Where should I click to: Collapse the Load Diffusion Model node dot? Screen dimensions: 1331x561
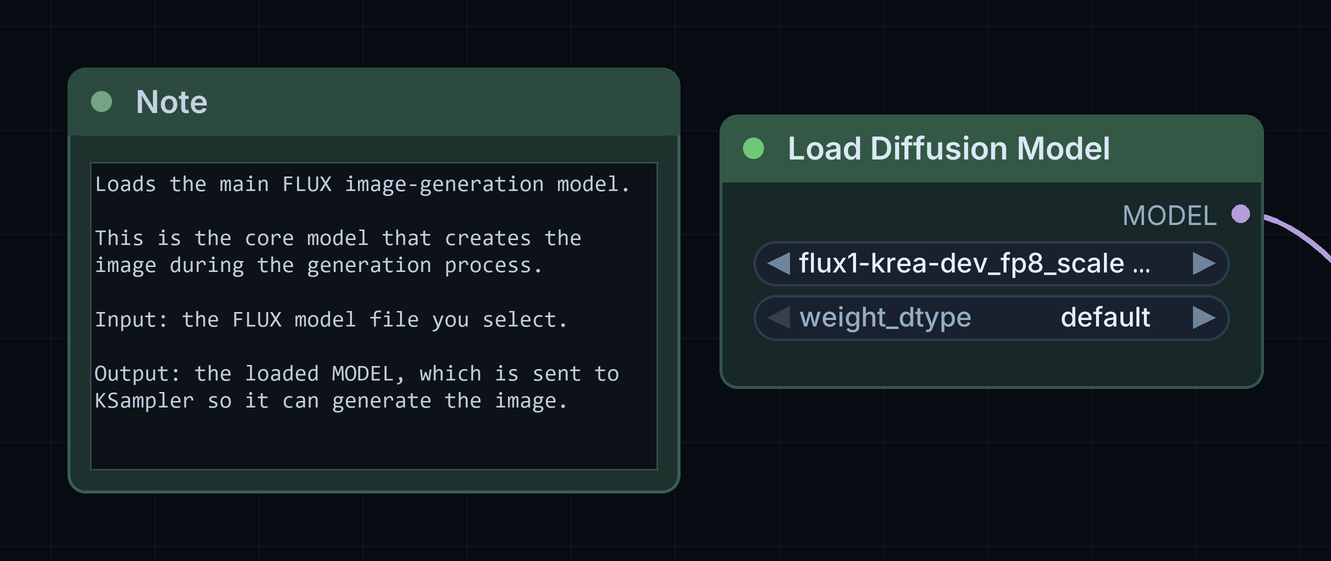pos(754,148)
